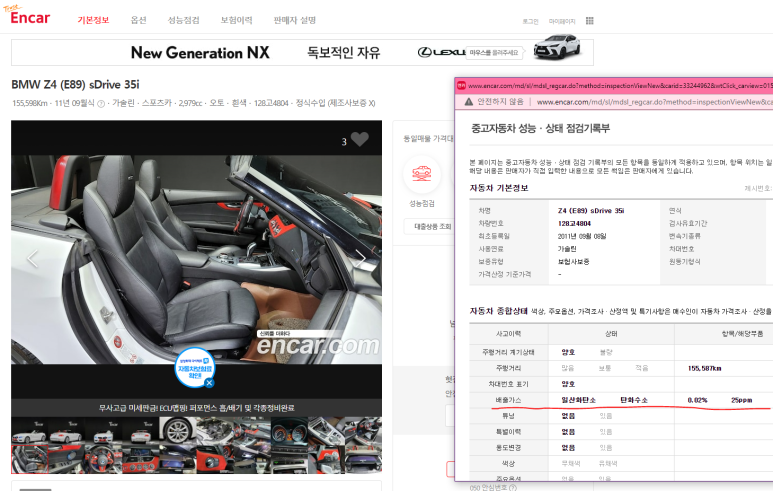Click the 특별이력 row label
Screen dimensions: 773x491
508,431
